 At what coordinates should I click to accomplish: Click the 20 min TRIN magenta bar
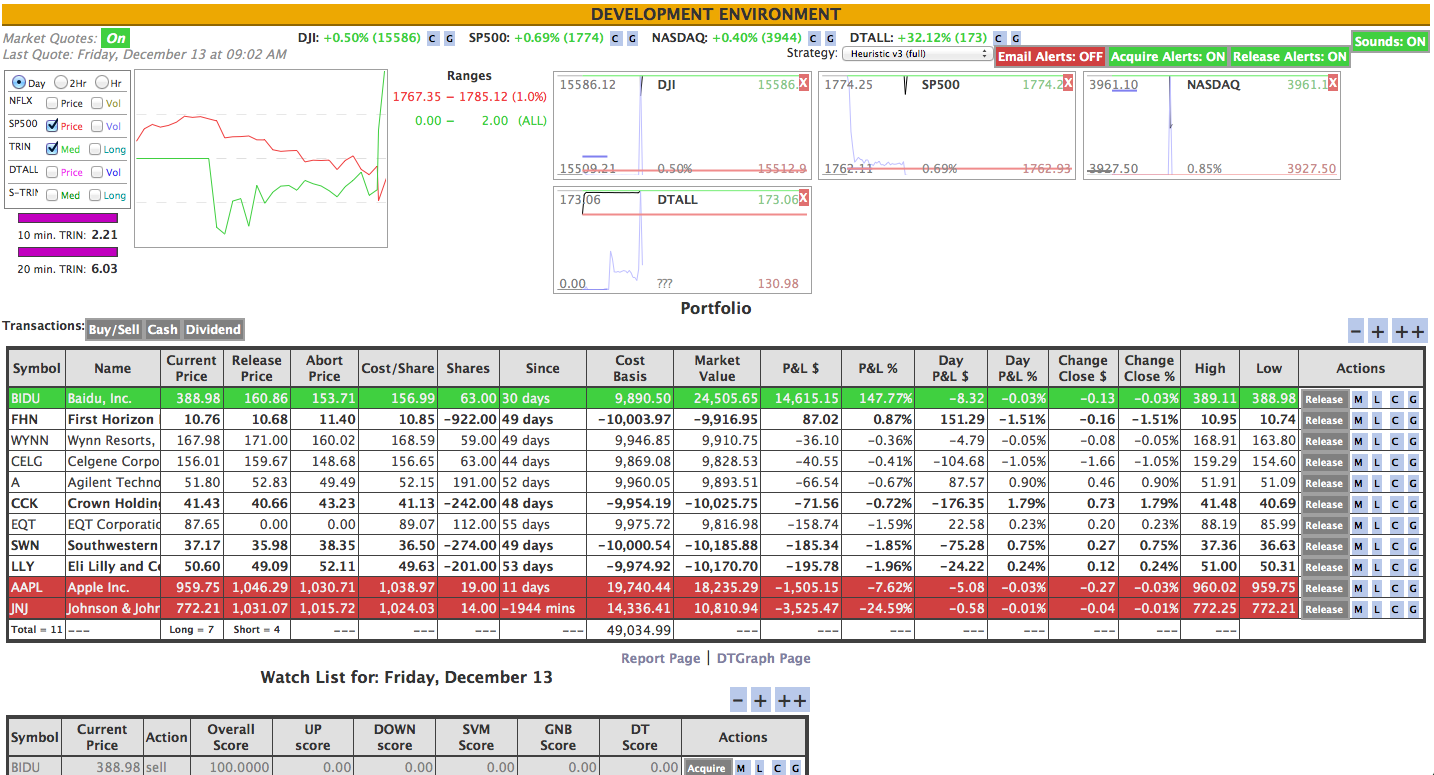(x=68, y=252)
